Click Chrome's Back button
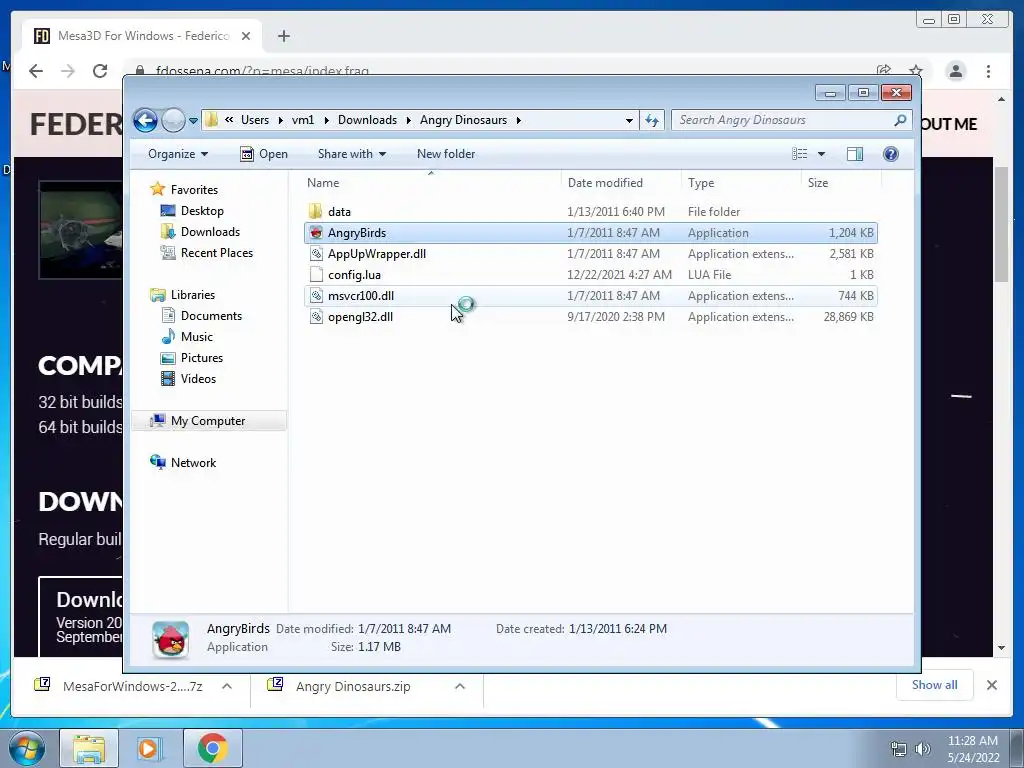This screenshot has height=768, width=1024. (36, 71)
